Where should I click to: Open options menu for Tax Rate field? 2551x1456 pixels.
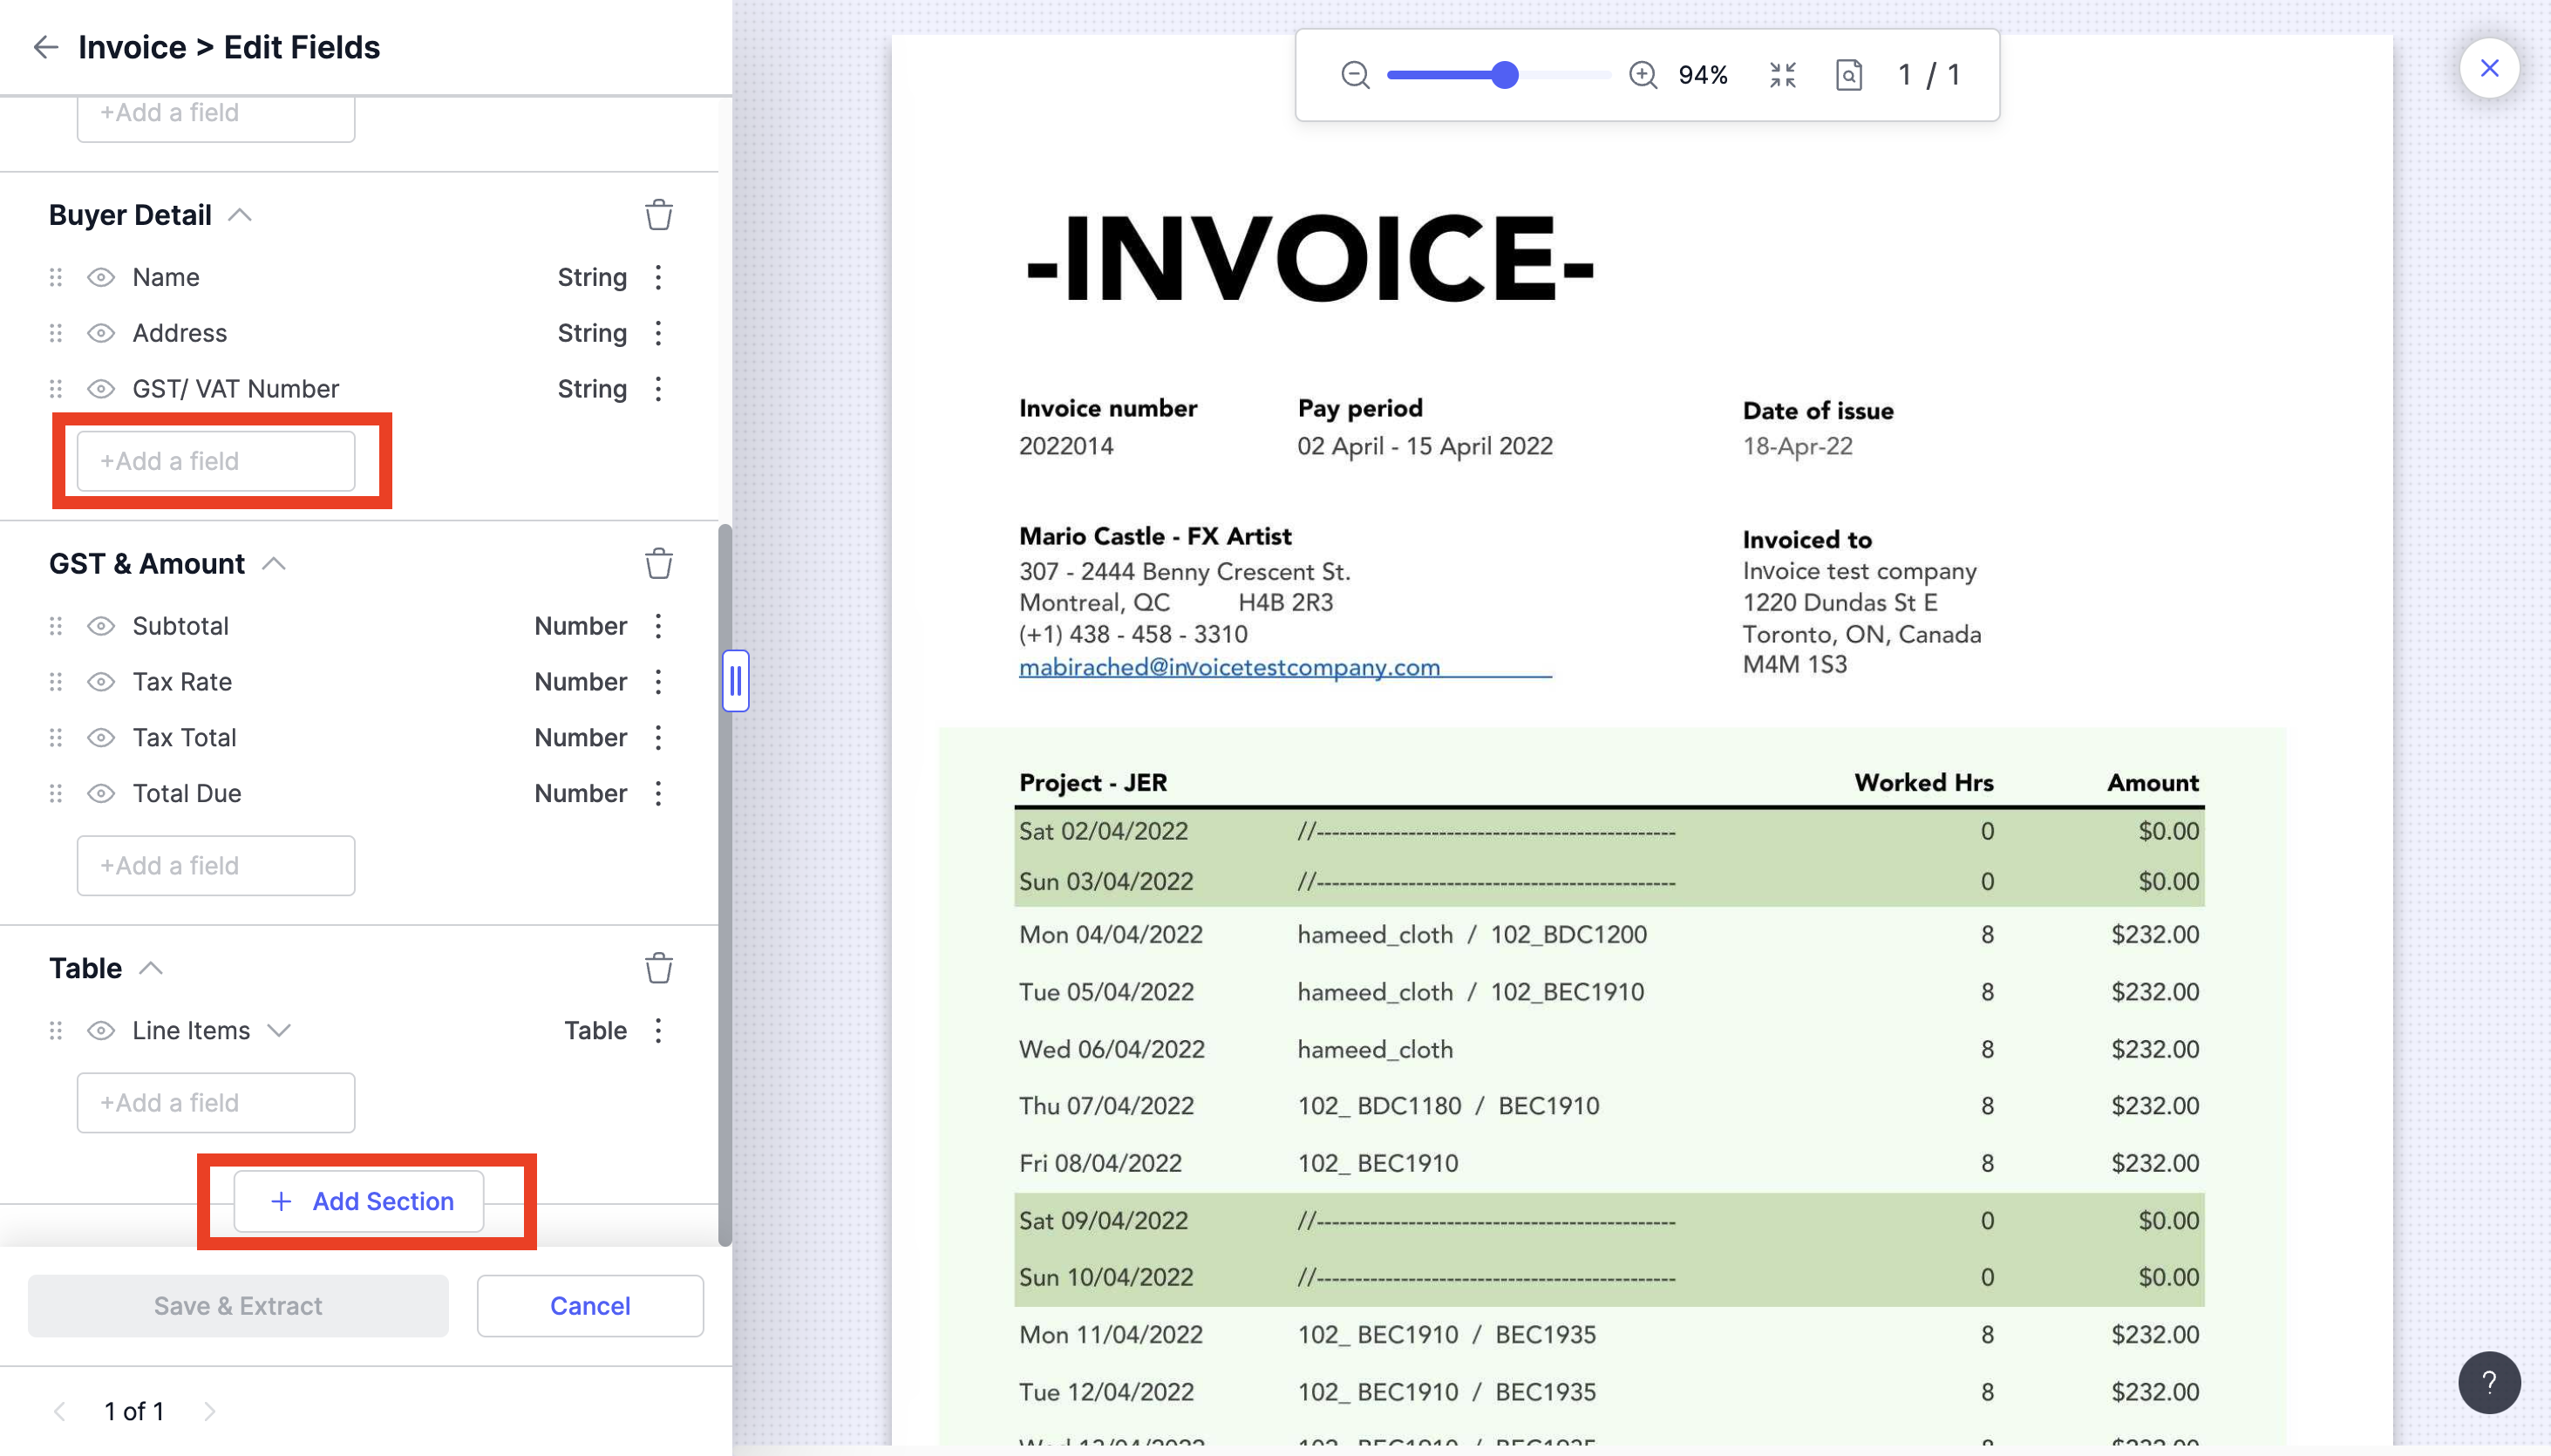(x=658, y=682)
